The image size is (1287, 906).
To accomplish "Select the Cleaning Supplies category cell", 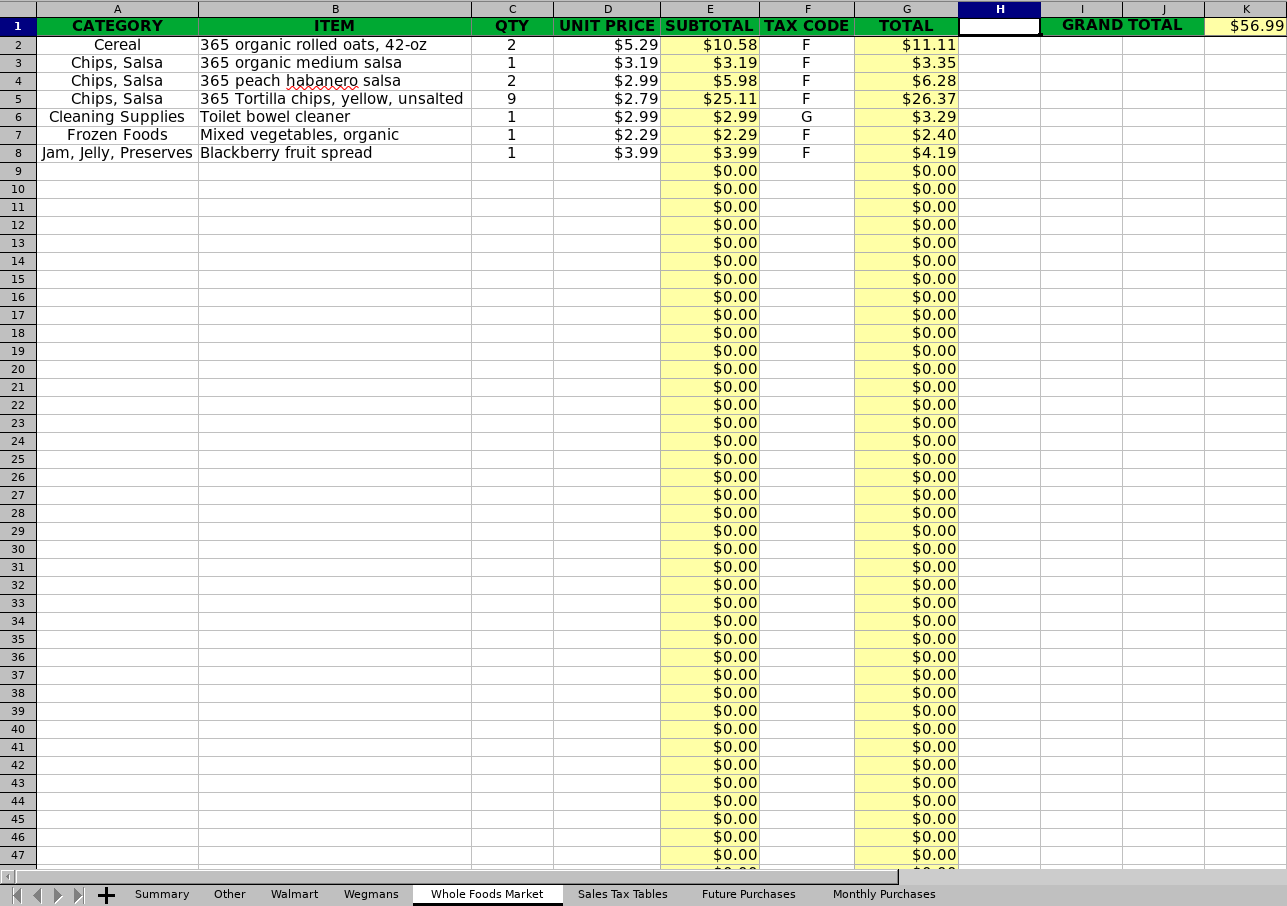I will tap(117, 117).
